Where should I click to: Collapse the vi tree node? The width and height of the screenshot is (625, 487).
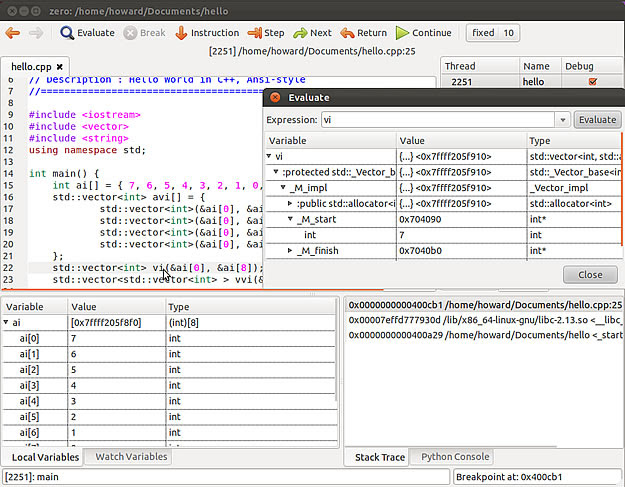(269, 156)
